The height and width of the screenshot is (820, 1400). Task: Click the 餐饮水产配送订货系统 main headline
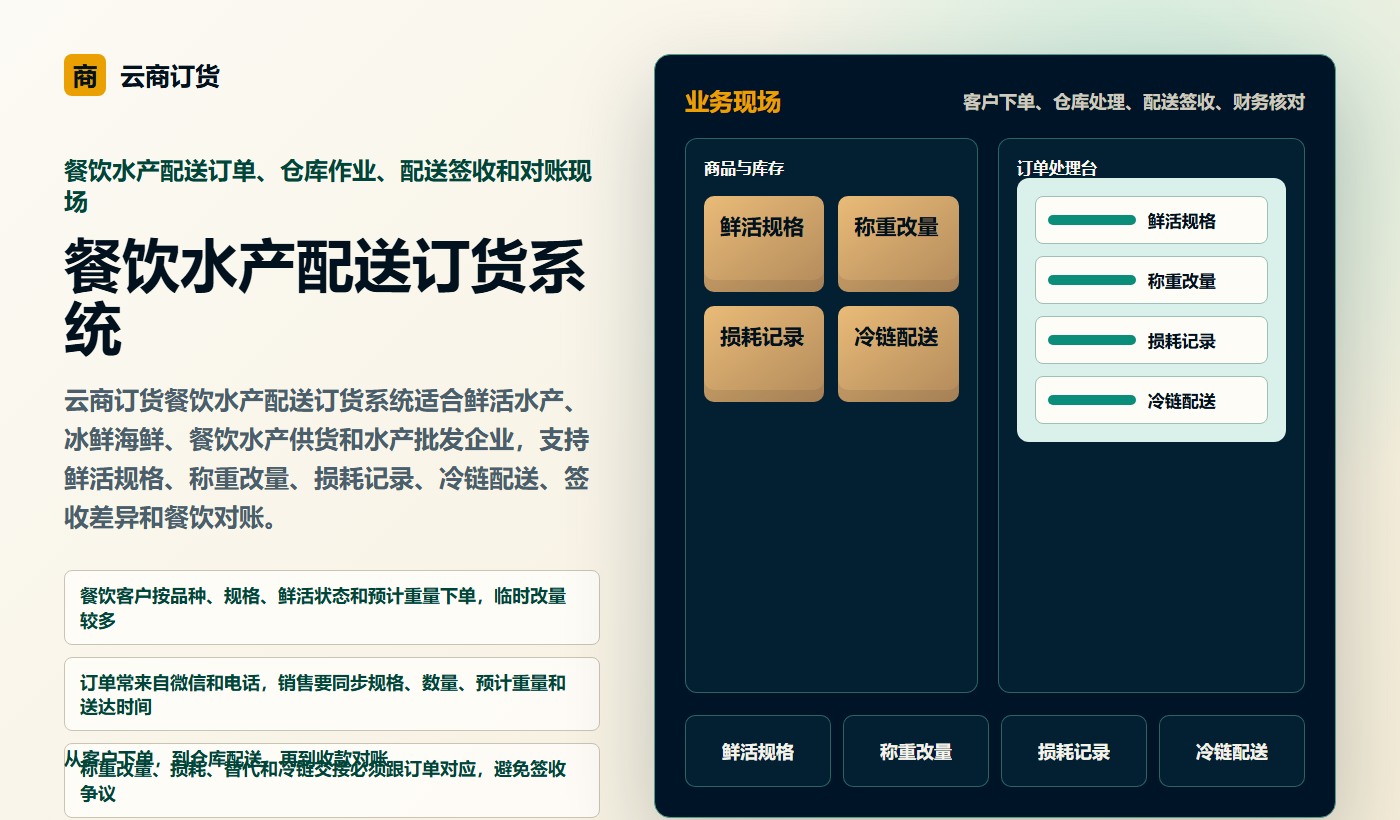[325, 297]
